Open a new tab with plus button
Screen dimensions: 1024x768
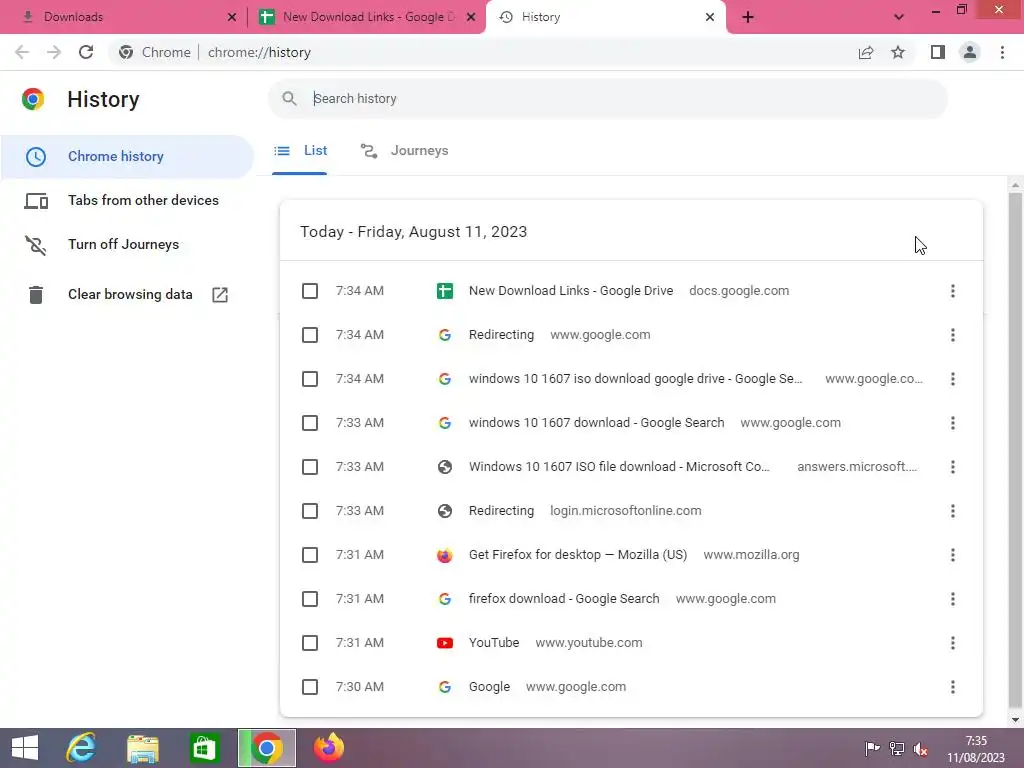tap(748, 18)
